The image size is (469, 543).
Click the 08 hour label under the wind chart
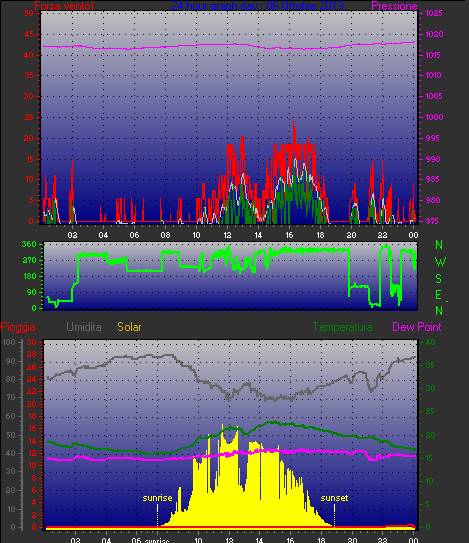(165, 235)
